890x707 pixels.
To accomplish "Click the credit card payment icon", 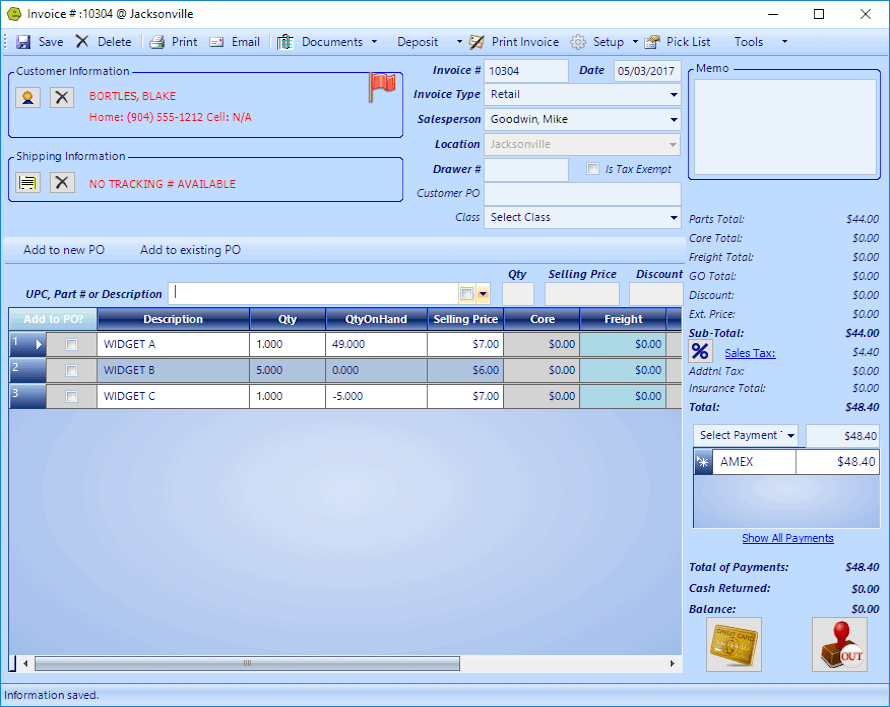I will pyautogui.click(x=733, y=644).
